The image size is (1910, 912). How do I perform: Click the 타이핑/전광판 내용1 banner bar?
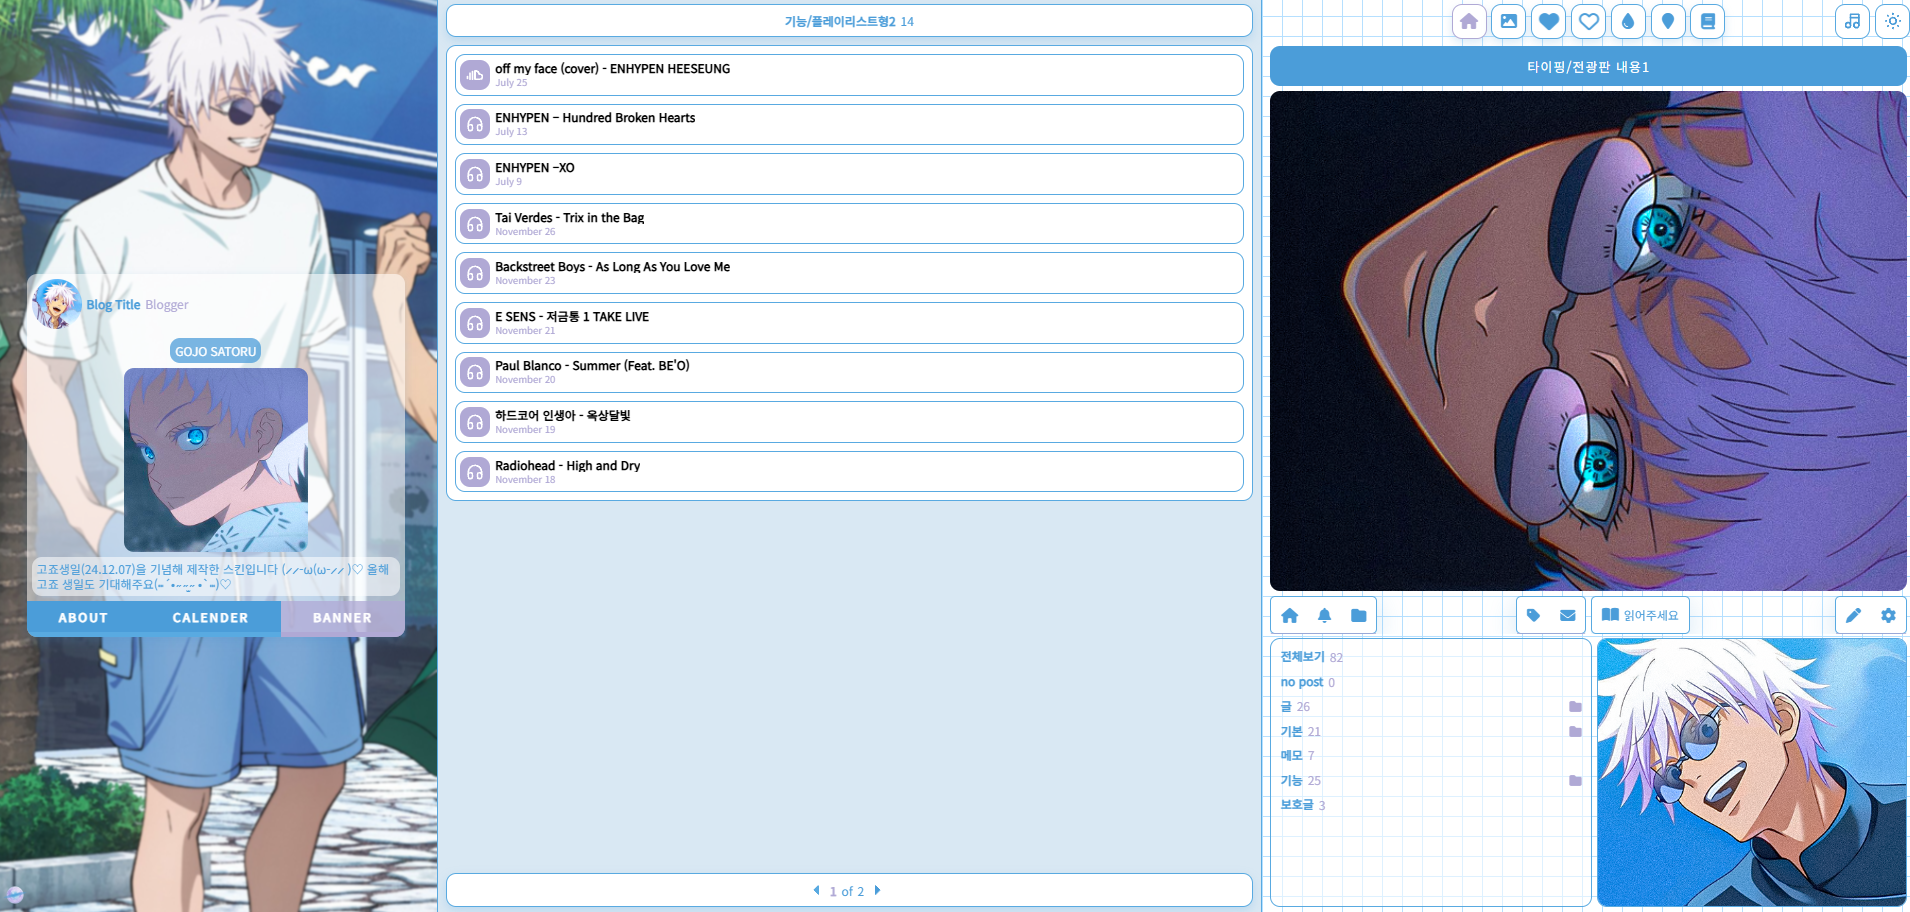(x=1588, y=66)
